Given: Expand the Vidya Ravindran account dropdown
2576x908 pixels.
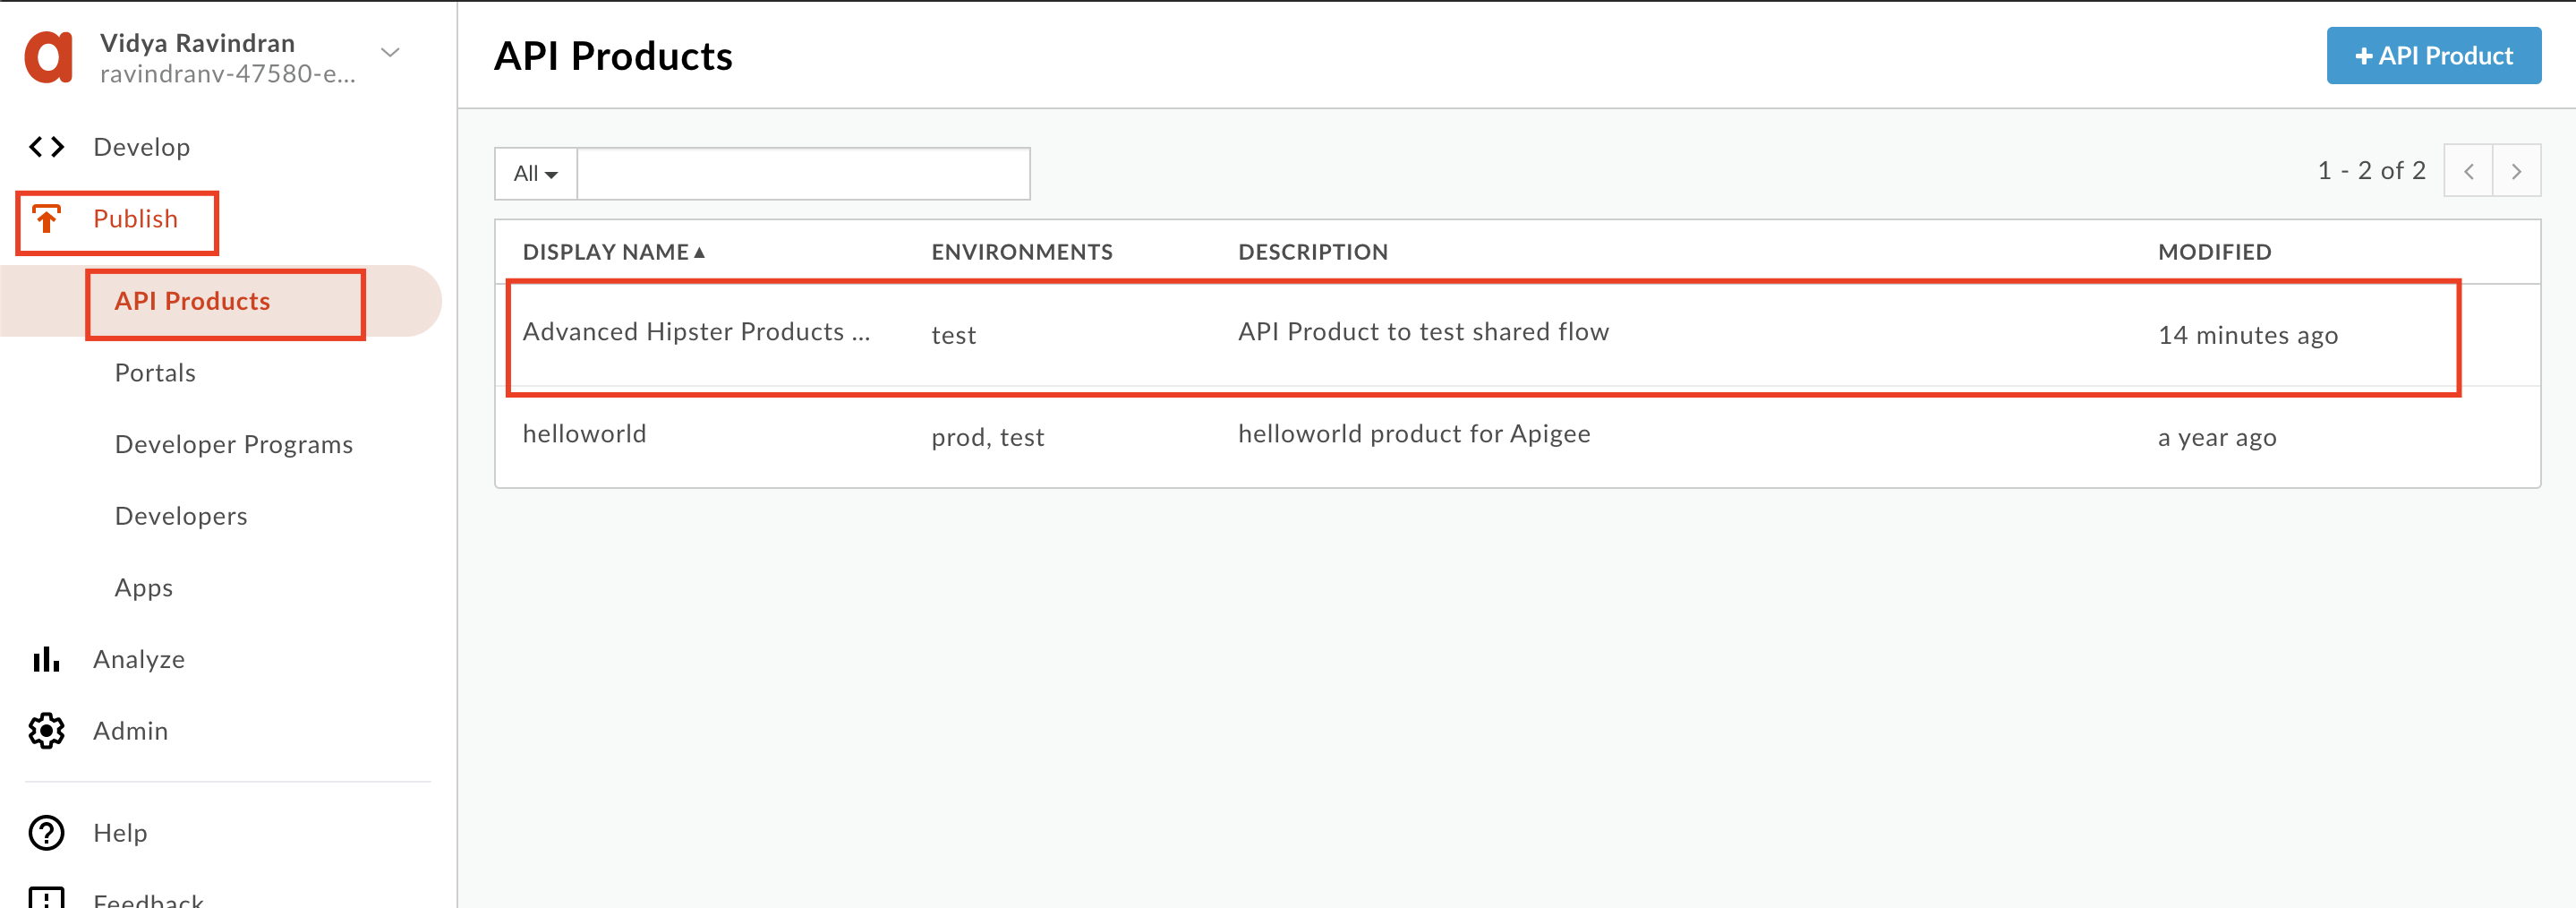Looking at the screenshot, I should [391, 53].
